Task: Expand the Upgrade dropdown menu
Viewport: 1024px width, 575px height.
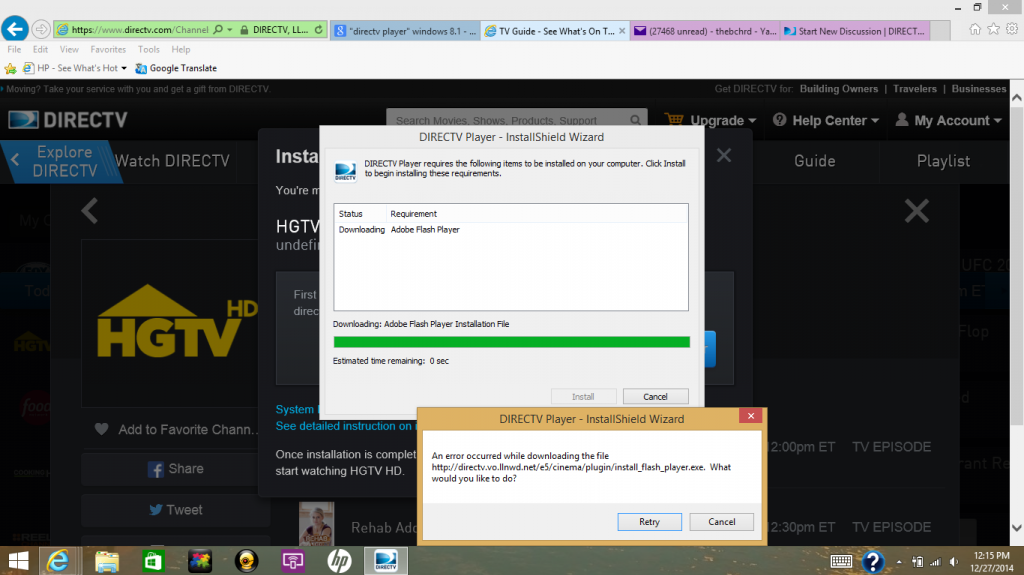Action: pyautogui.click(x=752, y=121)
